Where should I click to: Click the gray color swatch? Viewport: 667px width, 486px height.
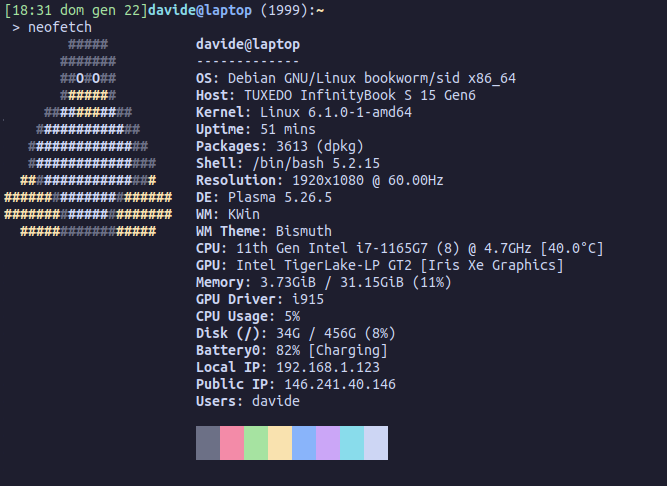(208, 443)
